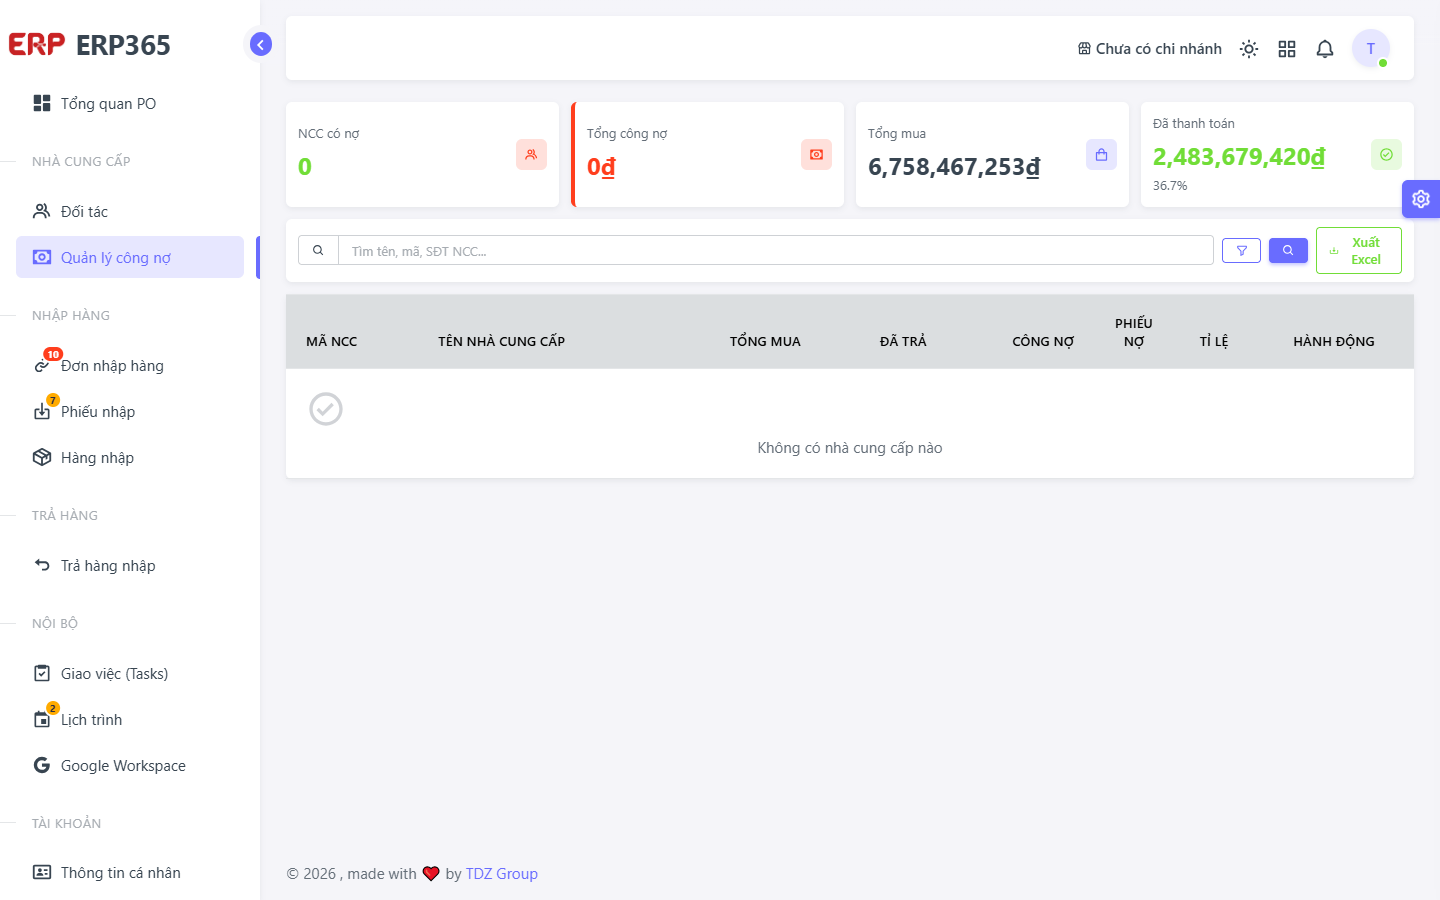Click Đơn nhập hàng link icon with badge 10

click(x=42, y=365)
